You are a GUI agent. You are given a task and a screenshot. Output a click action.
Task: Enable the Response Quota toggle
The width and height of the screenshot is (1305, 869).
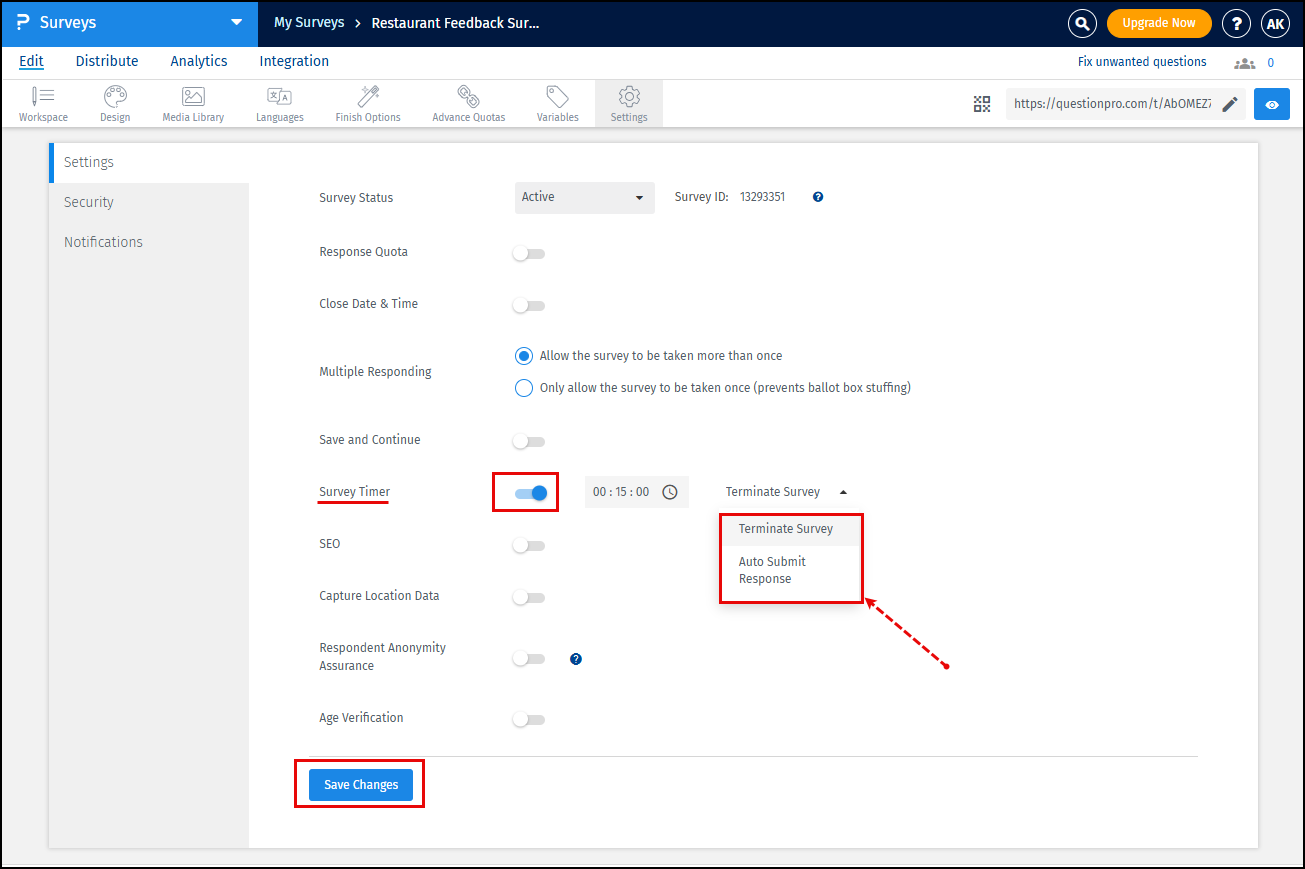tap(529, 254)
